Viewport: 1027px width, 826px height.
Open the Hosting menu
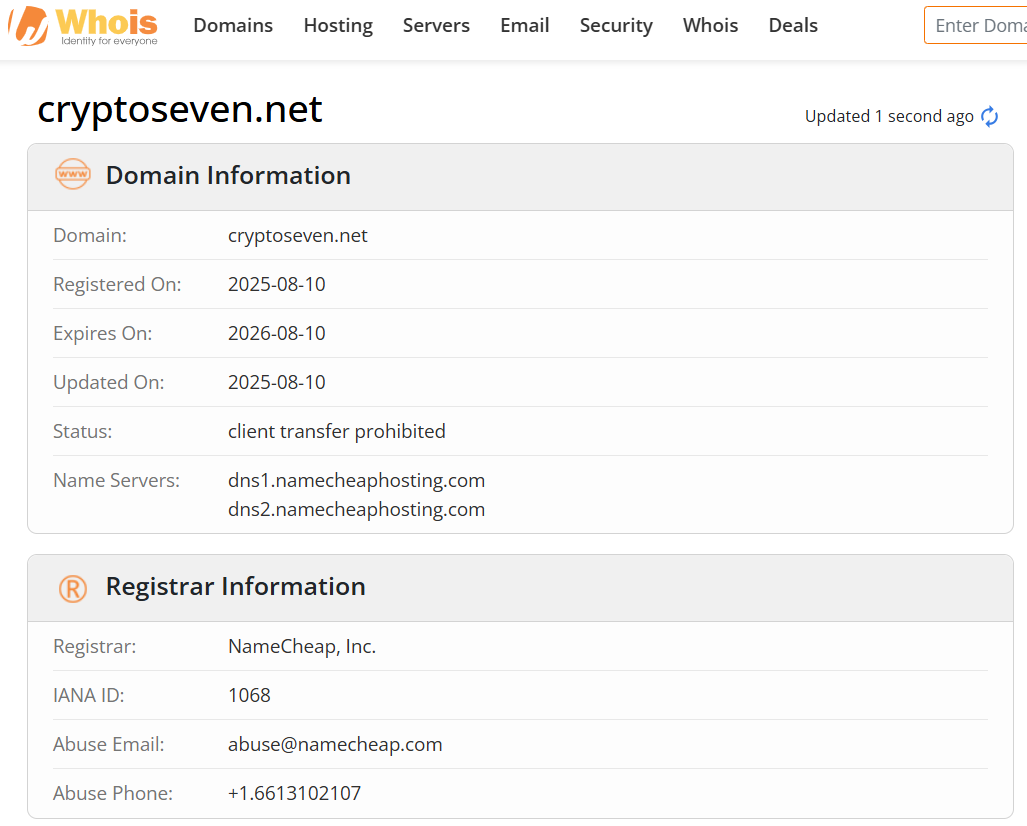pyautogui.click(x=338, y=26)
